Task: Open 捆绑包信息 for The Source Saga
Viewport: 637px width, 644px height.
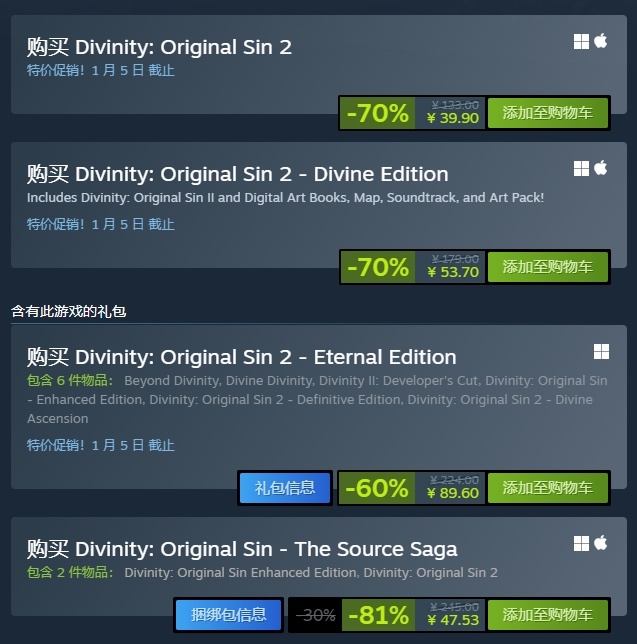Action: 228,615
